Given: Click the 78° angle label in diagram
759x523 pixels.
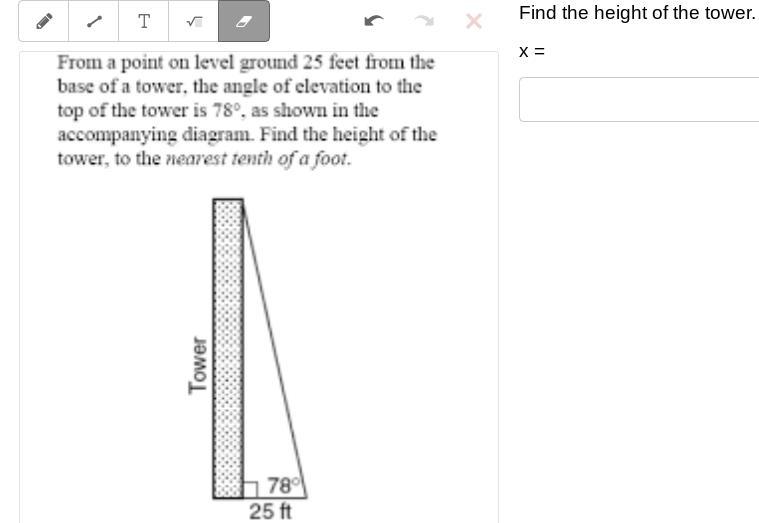Looking at the screenshot, I should coord(285,485).
